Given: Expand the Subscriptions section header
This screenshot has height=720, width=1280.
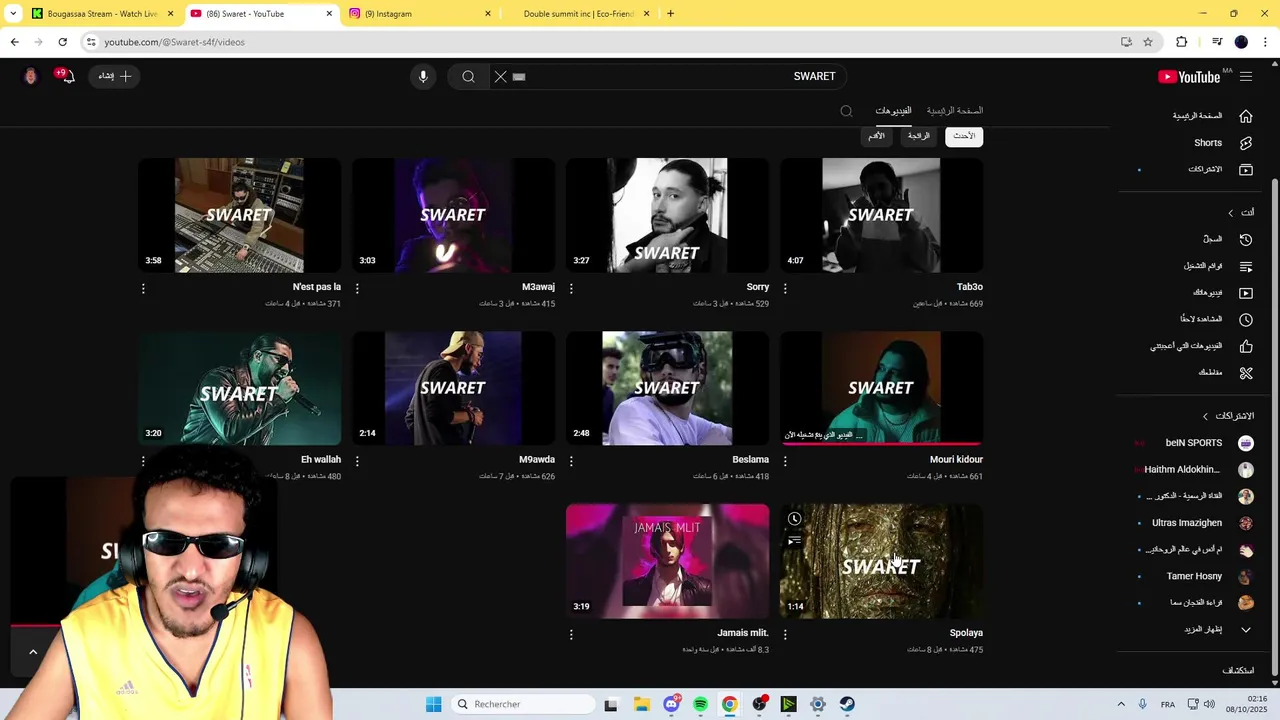Looking at the screenshot, I should [1228, 416].
